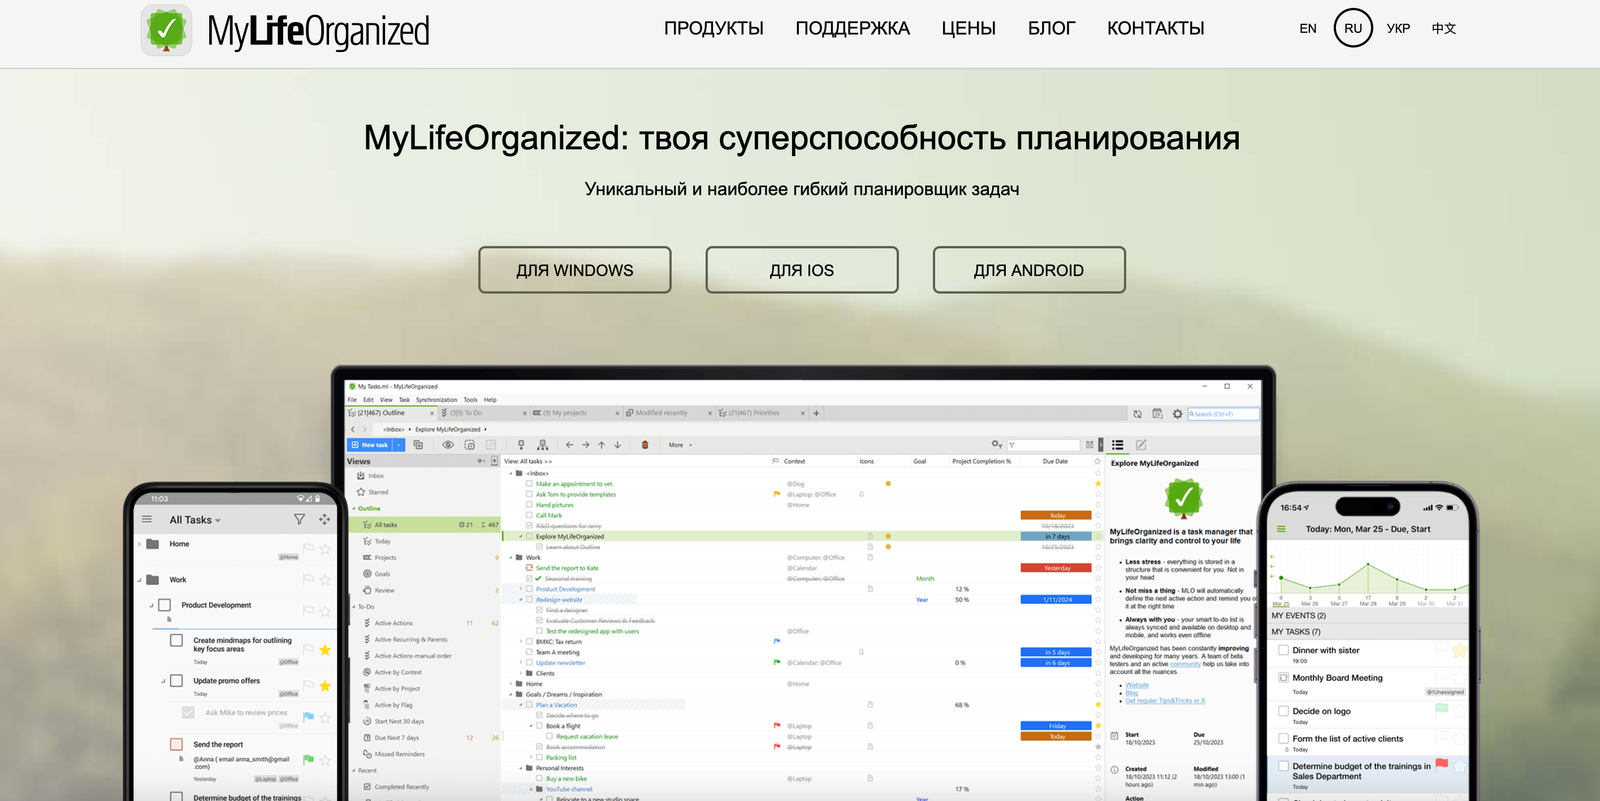
Task: Unstar Create mindmaps task on Android
Action: (x=325, y=650)
